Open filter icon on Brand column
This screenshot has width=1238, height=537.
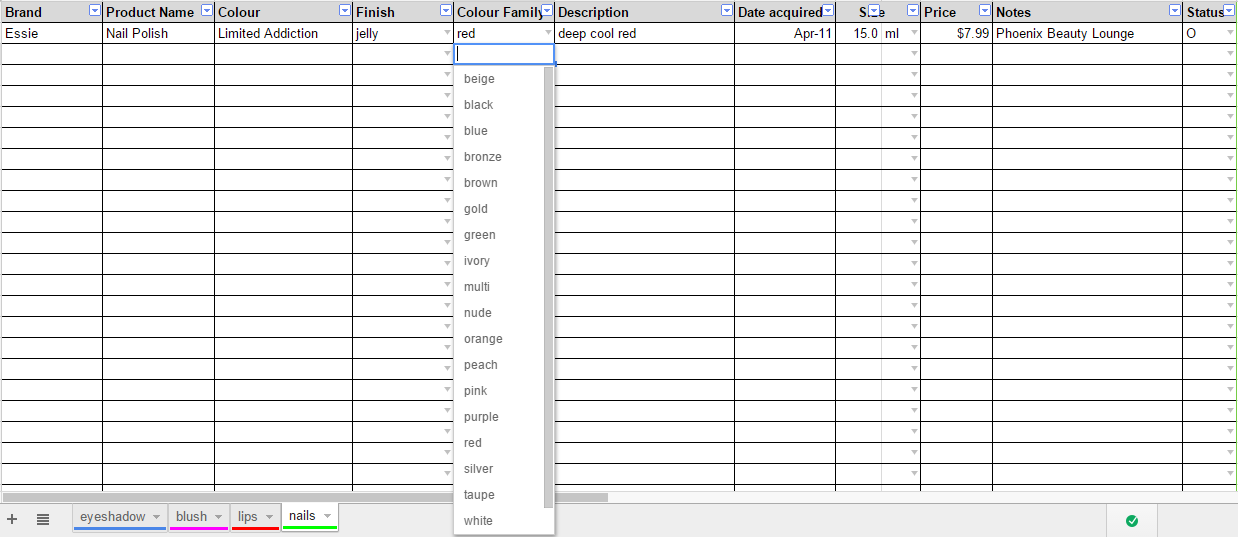pos(95,11)
